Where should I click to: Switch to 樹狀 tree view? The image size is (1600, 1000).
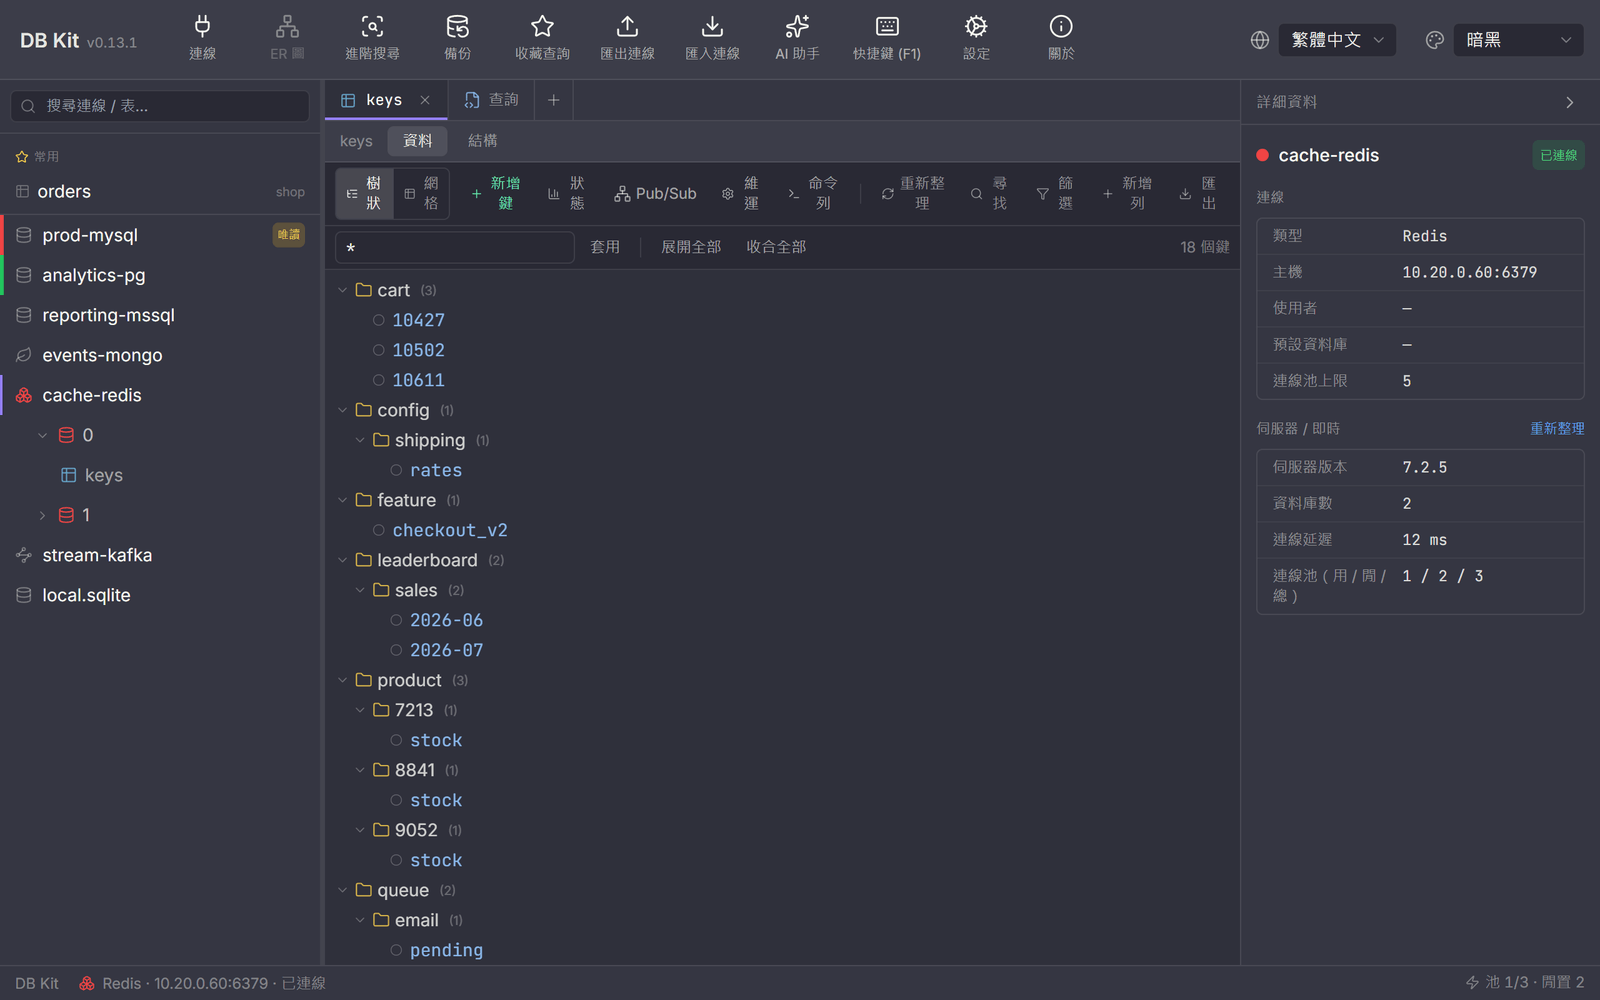click(x=364, y=193)
